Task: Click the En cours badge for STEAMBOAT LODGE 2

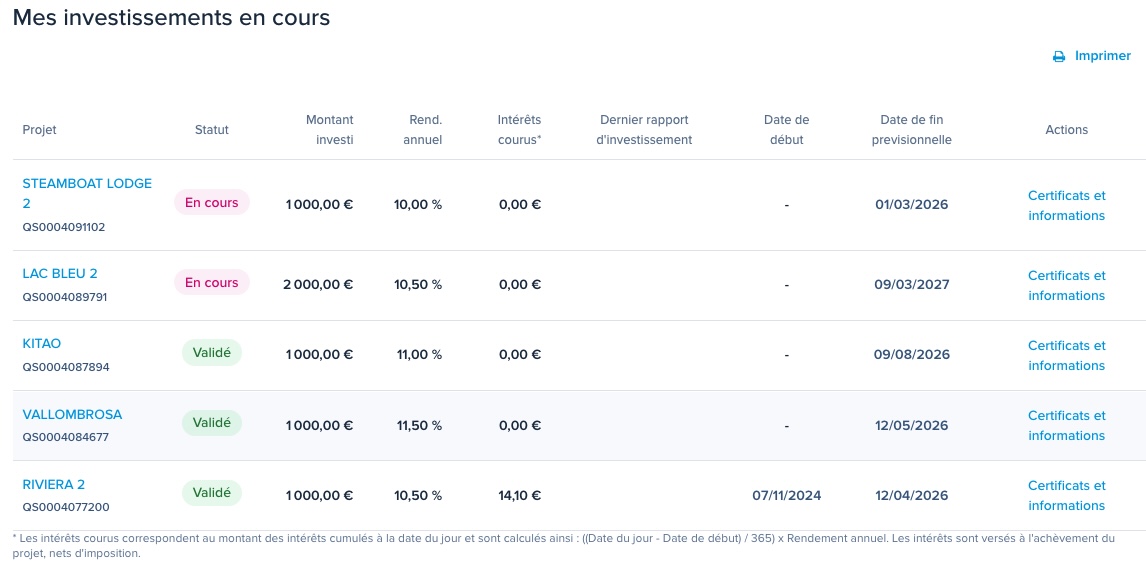Action: click(212, 203)
